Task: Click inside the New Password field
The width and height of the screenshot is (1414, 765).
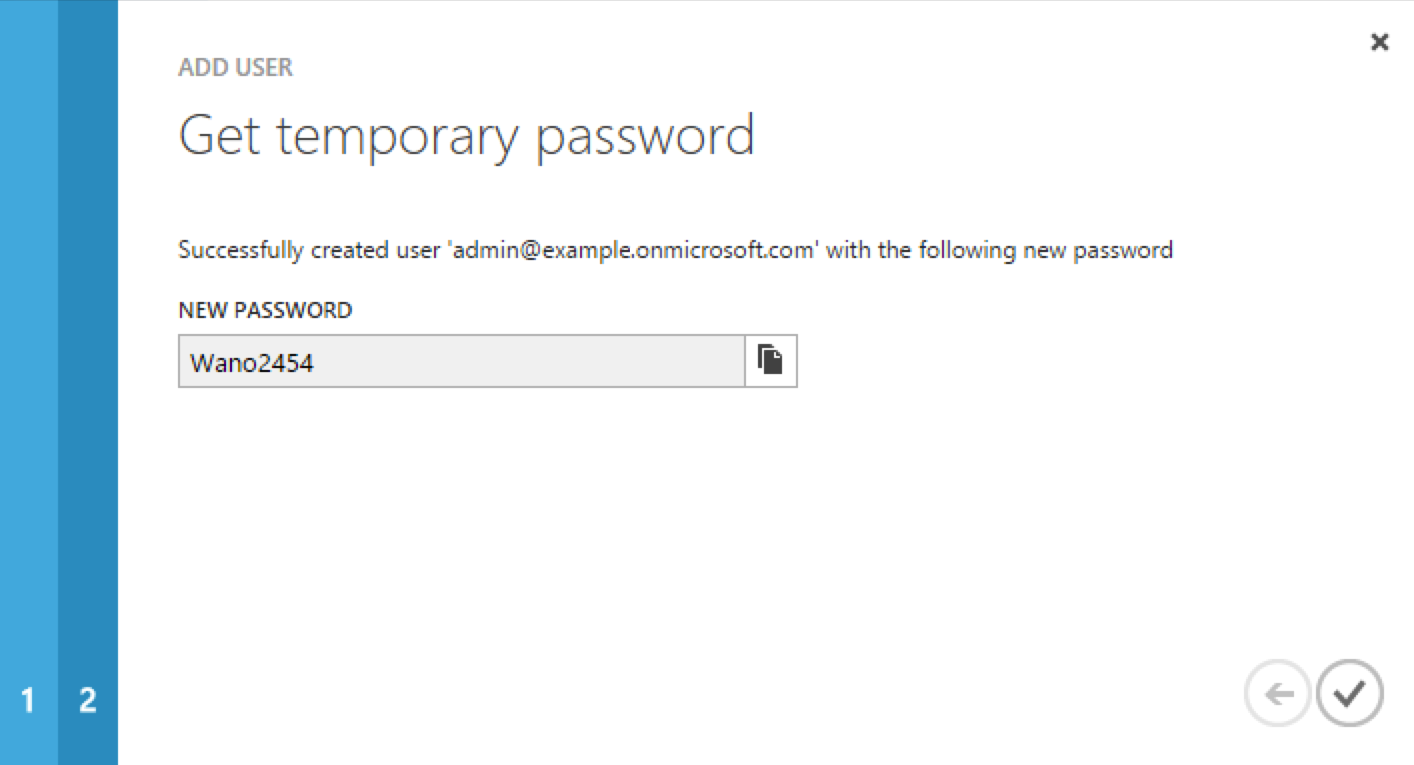Action: [462, 361]
